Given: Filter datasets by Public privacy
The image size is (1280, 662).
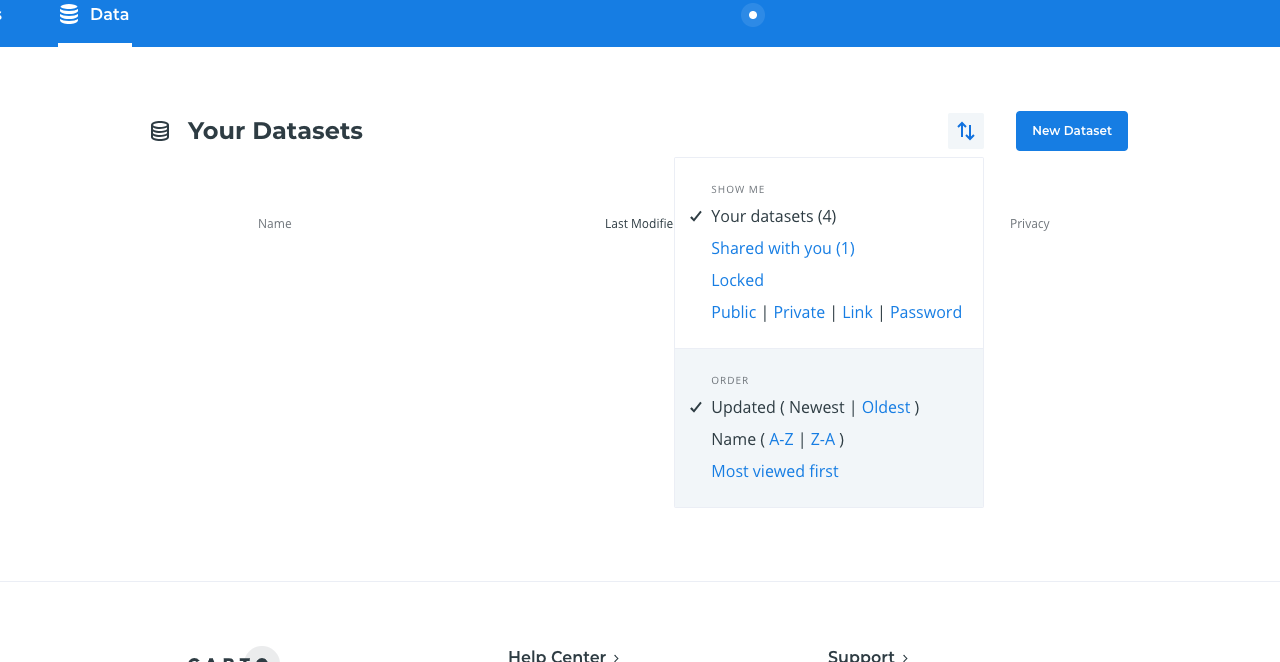Looking at the screenshot, I should (733, 312).
